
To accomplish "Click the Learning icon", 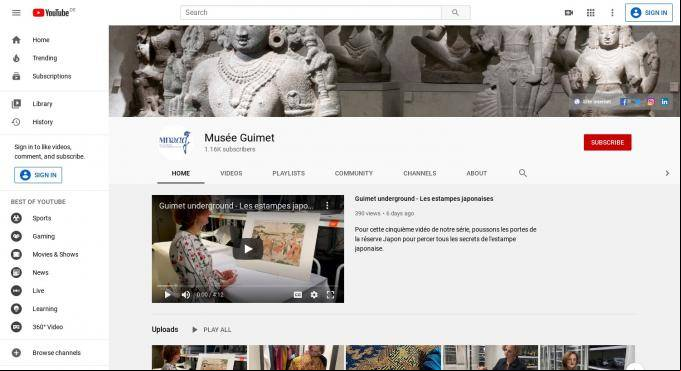I will tap(17, 309).
